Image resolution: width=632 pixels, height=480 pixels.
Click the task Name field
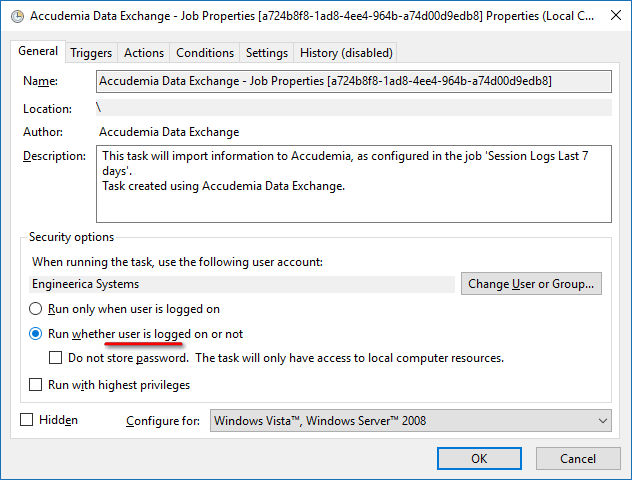click(353, 81)
